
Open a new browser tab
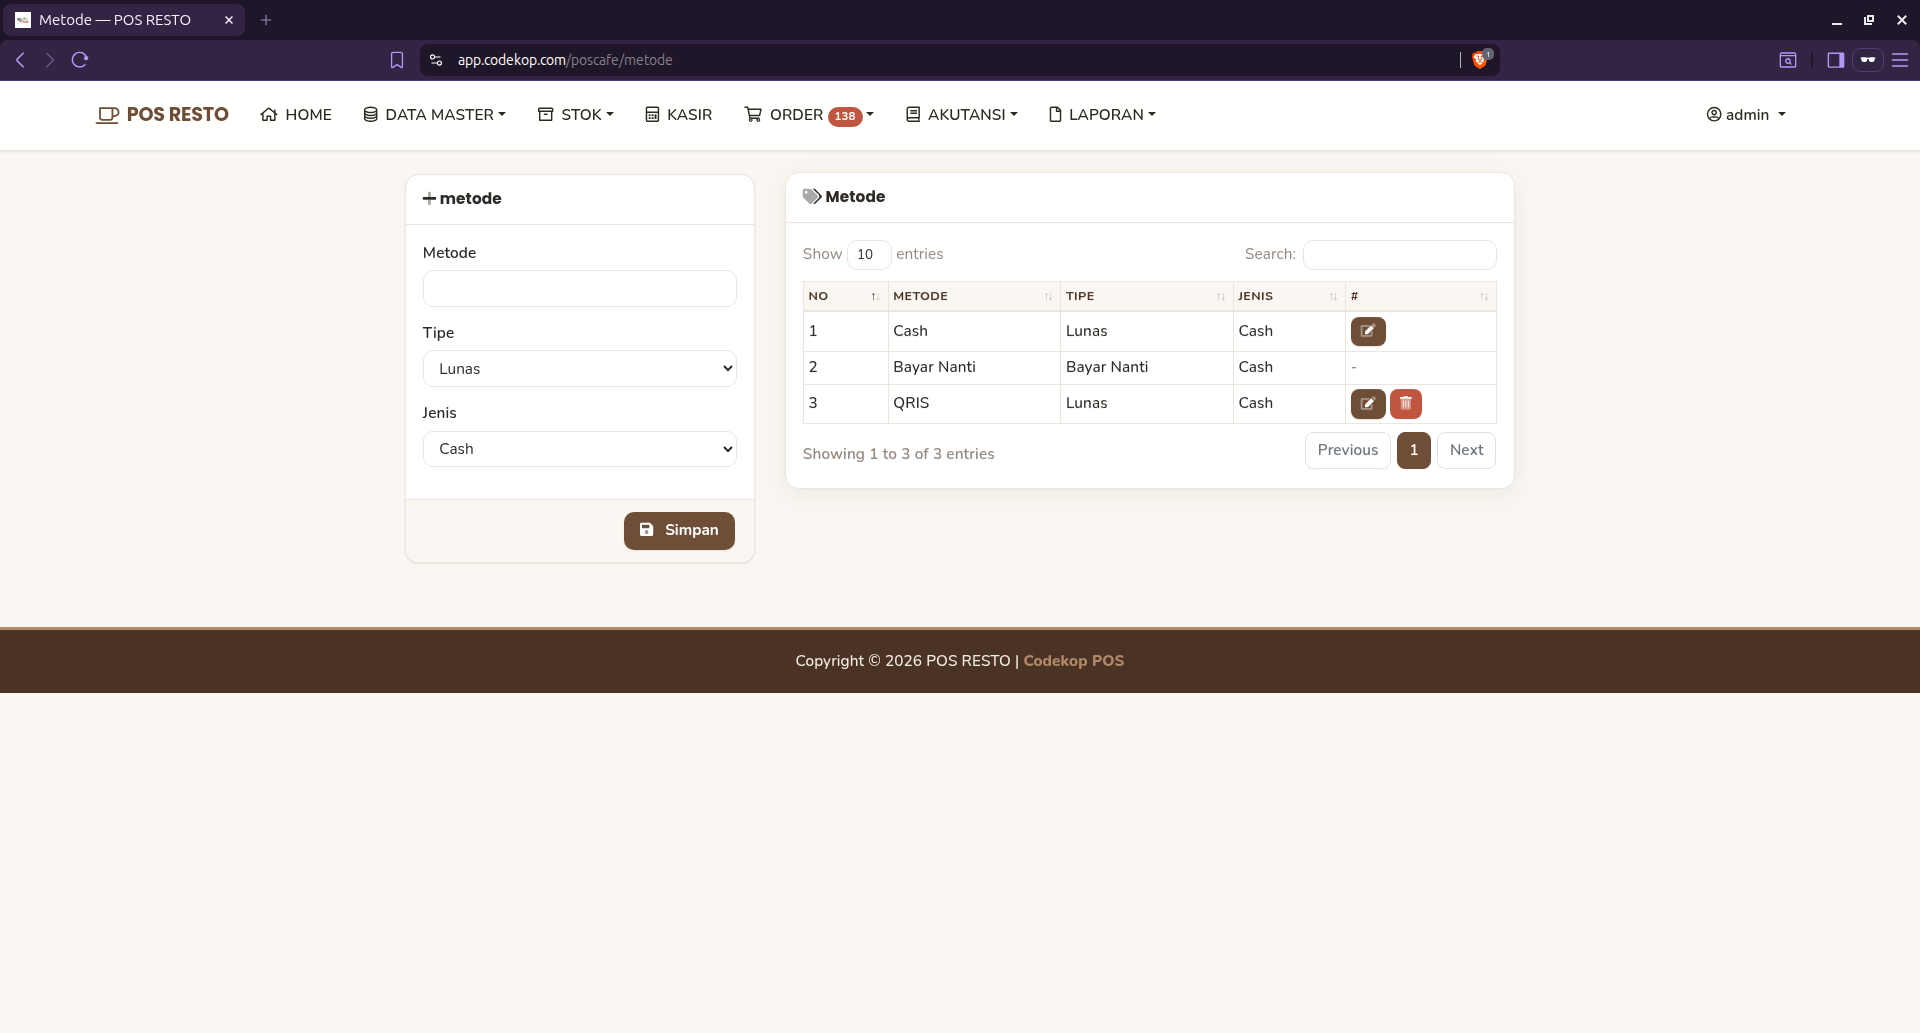(x=266, y=20)
